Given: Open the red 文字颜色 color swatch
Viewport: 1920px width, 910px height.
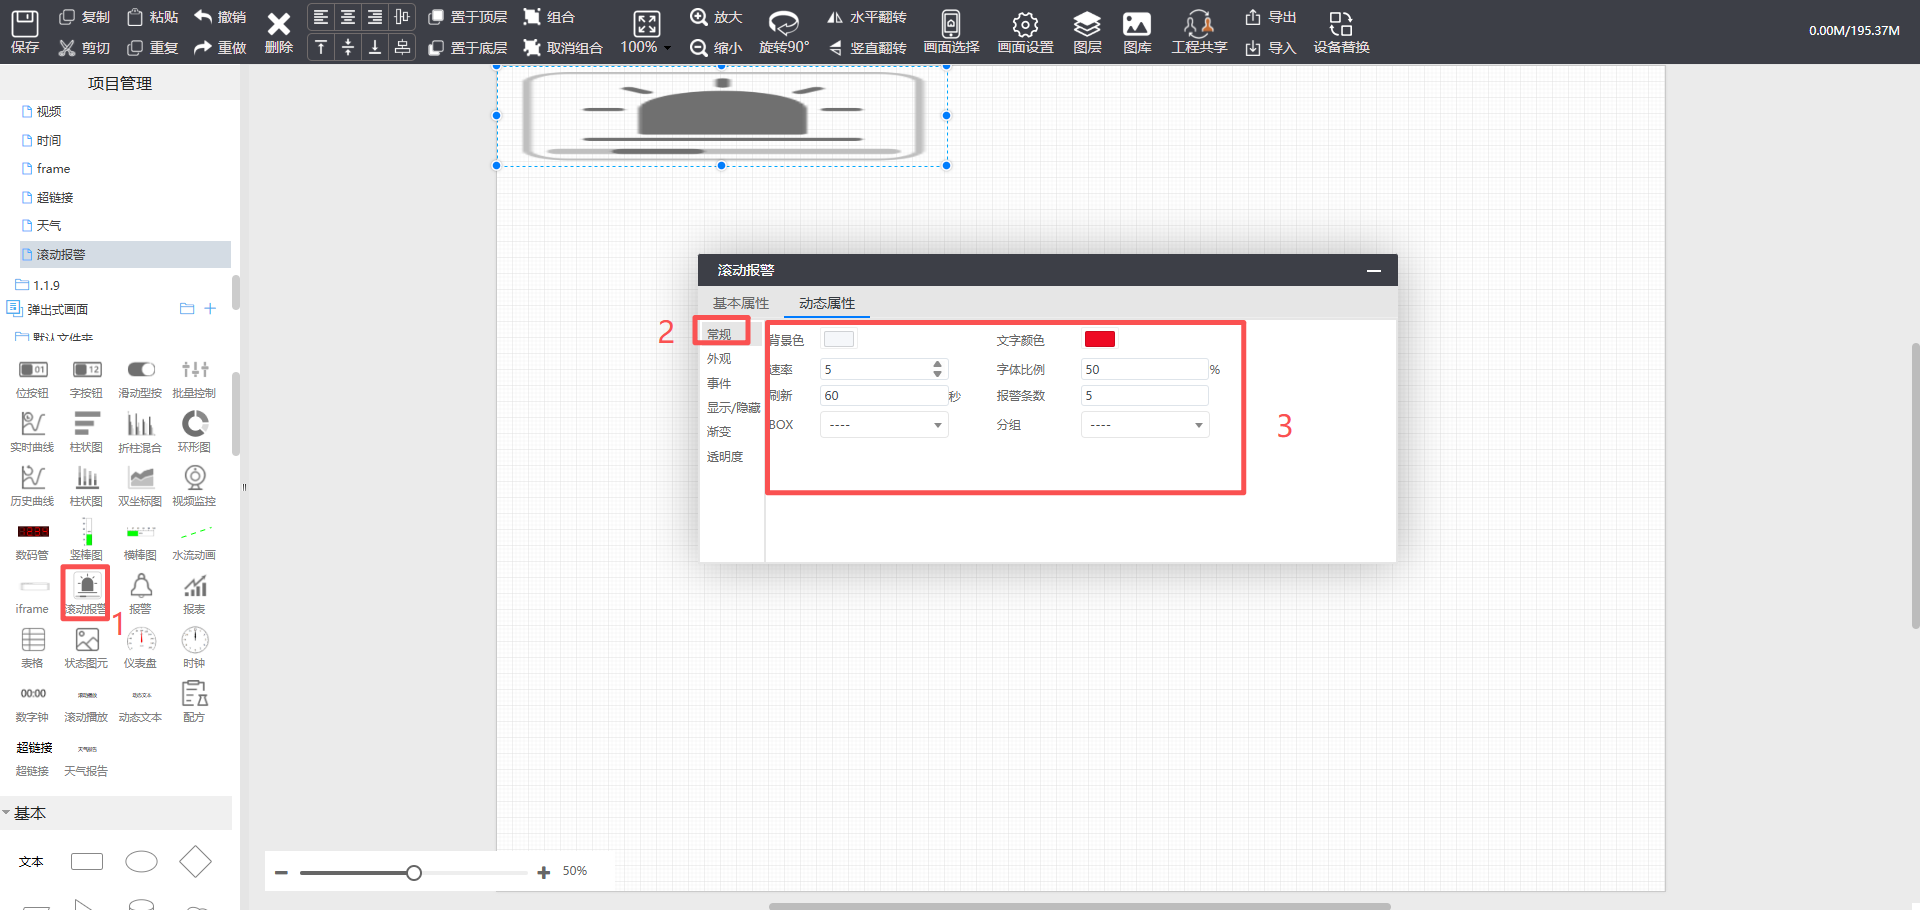Looking at the screenshot, I should tap(1099, 340).
